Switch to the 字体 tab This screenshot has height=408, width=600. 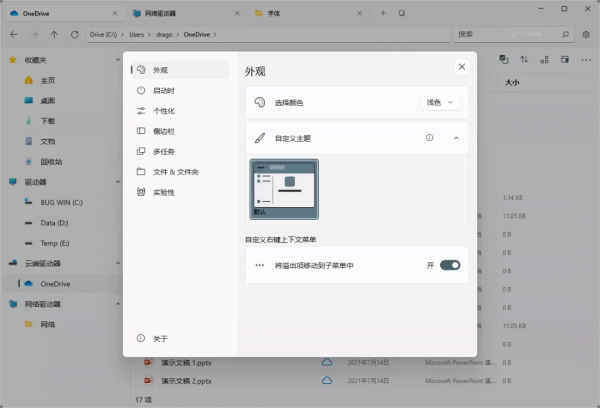click(308, 13)
